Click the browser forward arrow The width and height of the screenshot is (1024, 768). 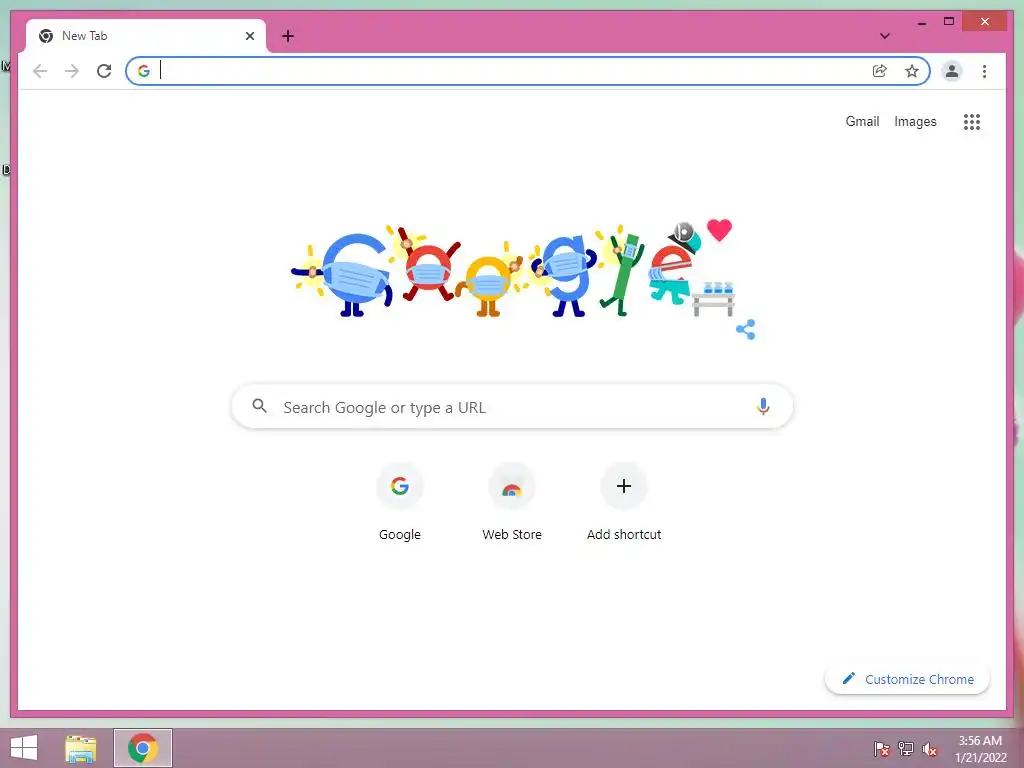[x=72, y=71]
